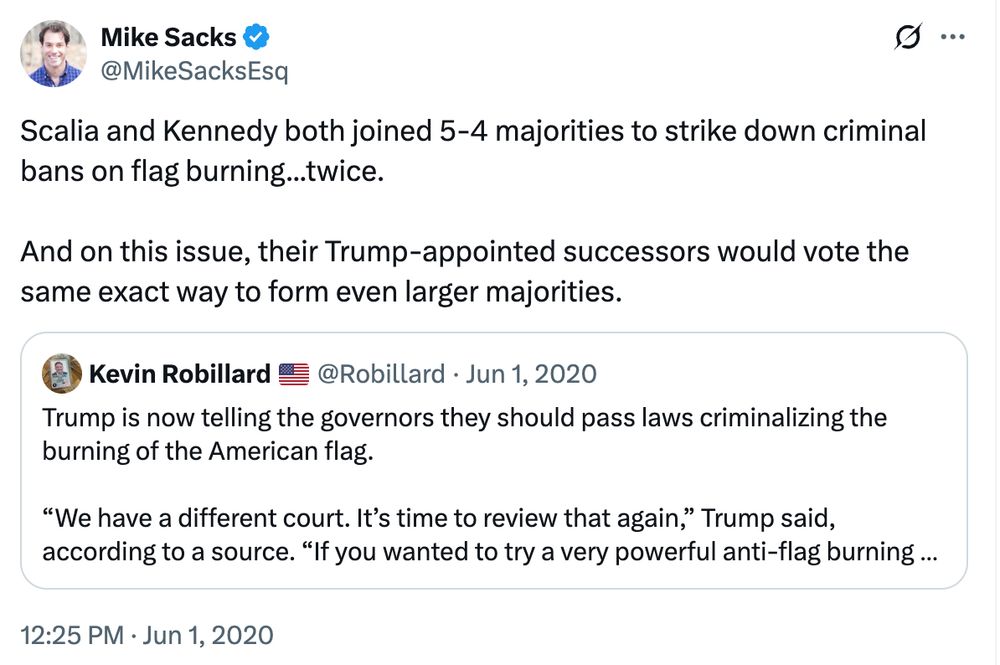Click the first line of Robillard's quoted tweet
The image size is (1000, 665).
(464, 418)
